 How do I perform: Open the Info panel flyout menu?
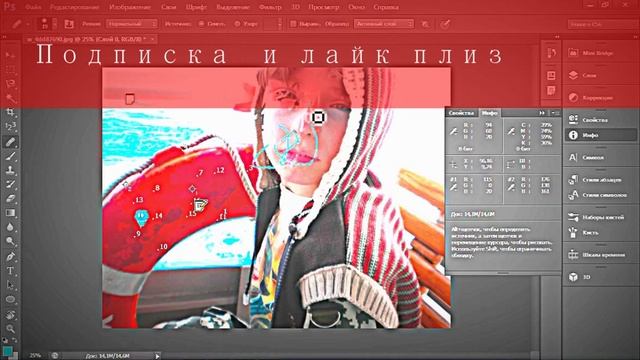pyautogui.click(x=556, y=113)
